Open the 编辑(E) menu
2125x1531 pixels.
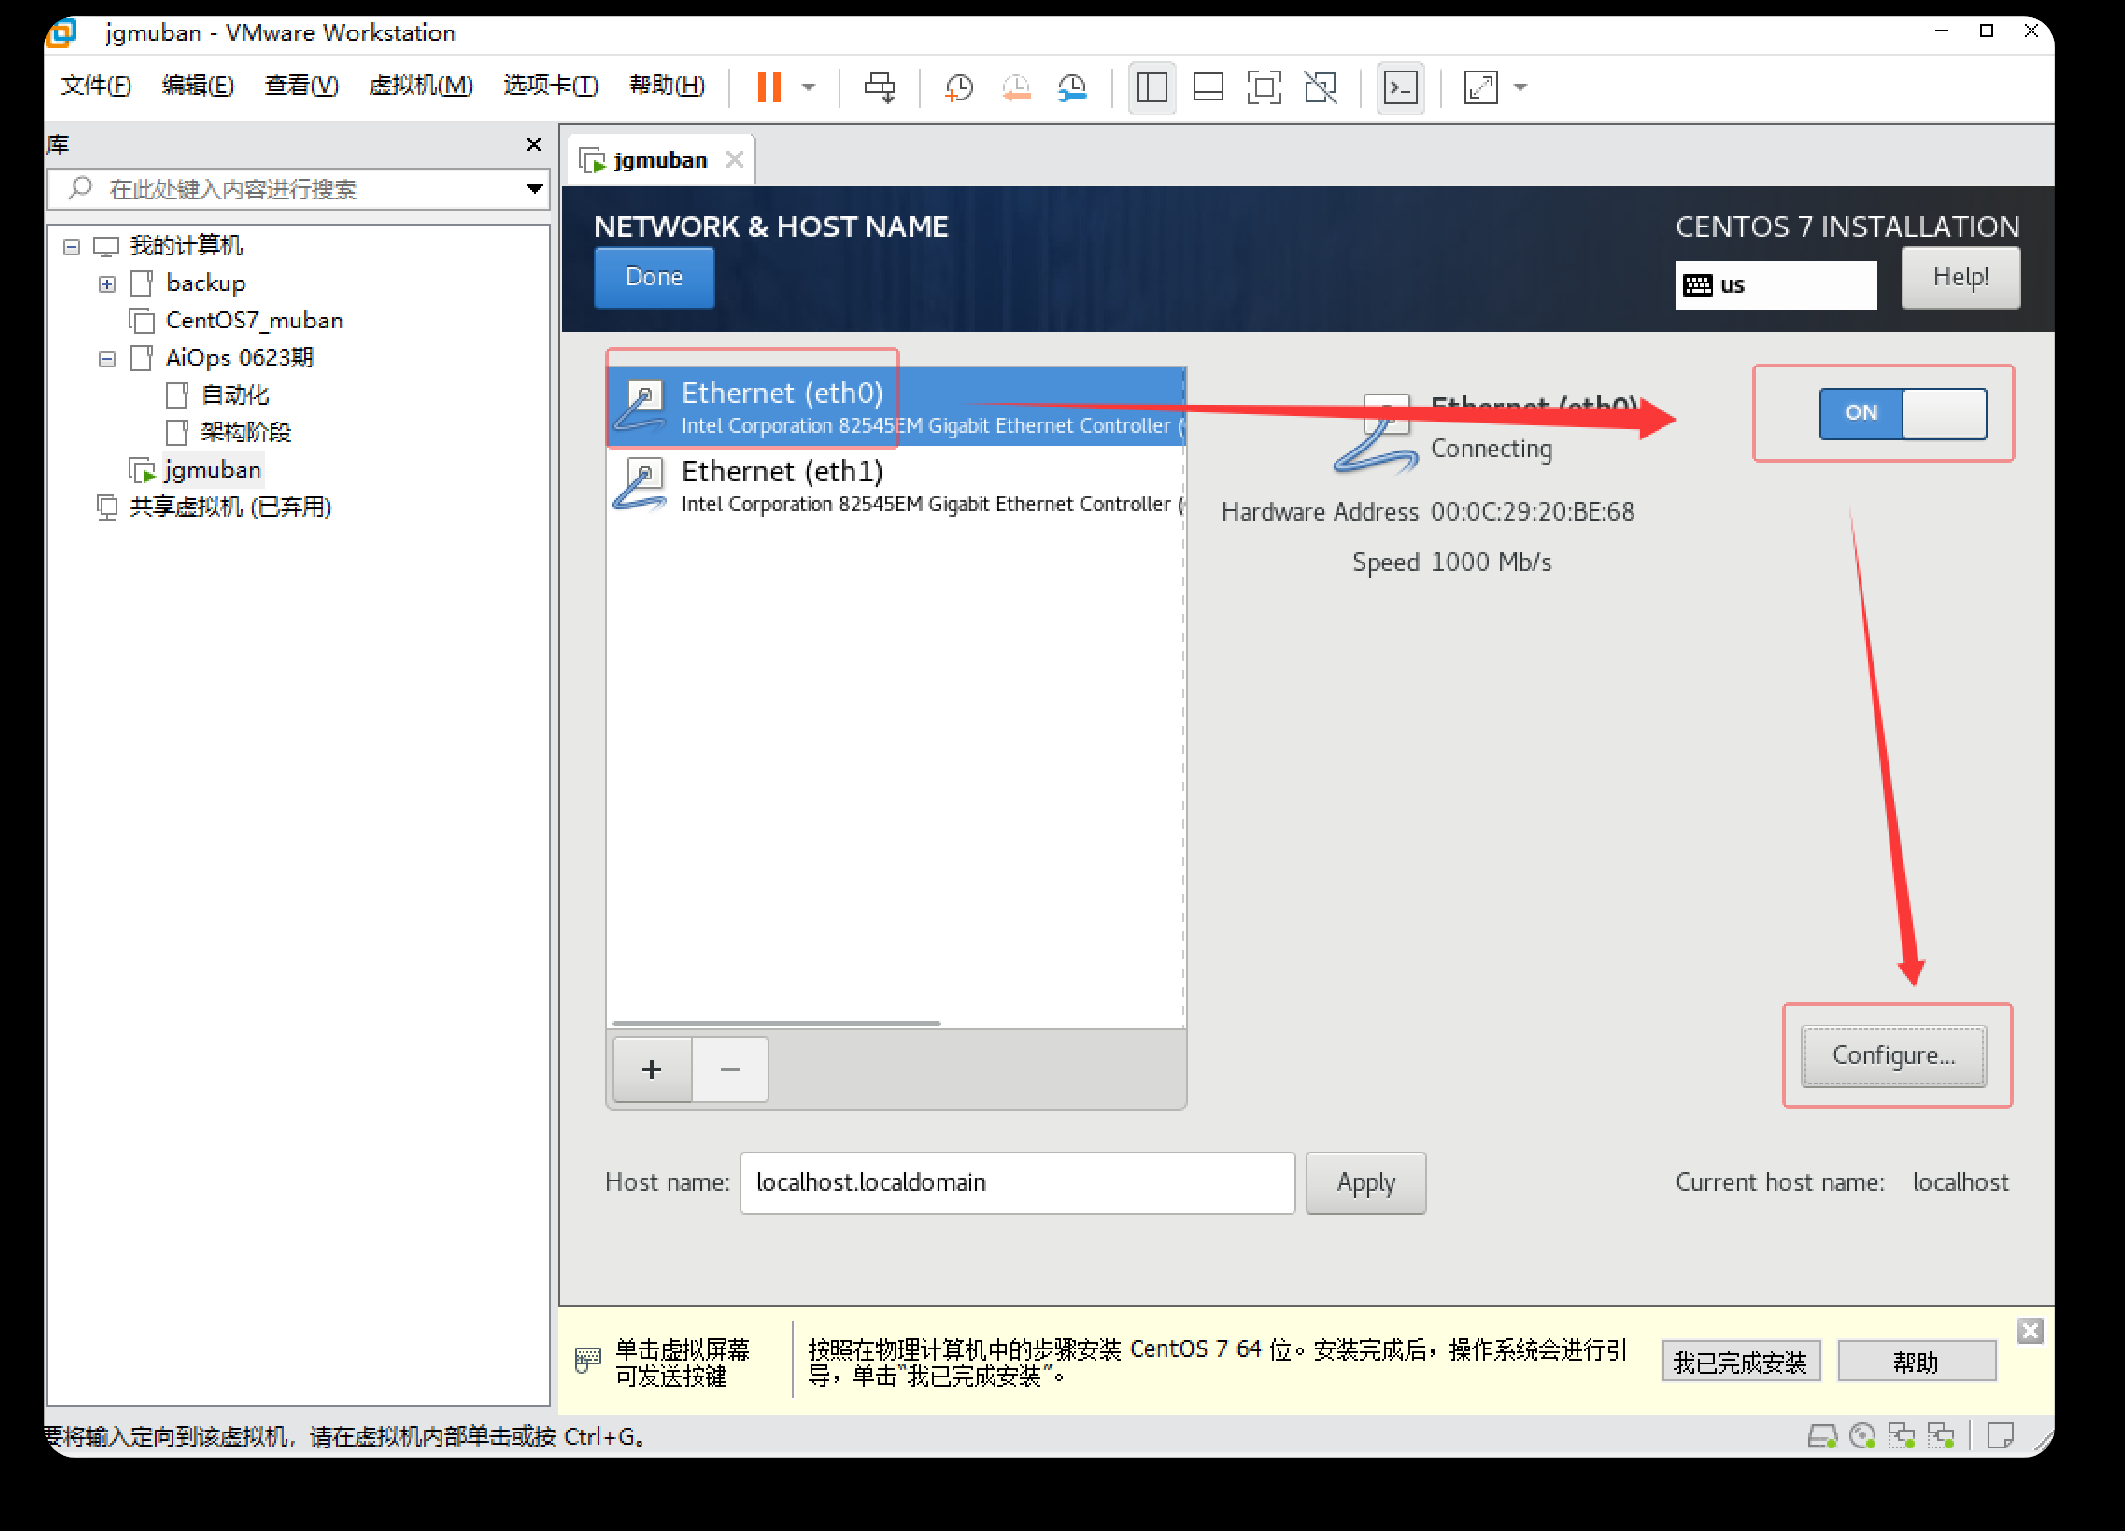pyautogui.click(x=198, y=86)
